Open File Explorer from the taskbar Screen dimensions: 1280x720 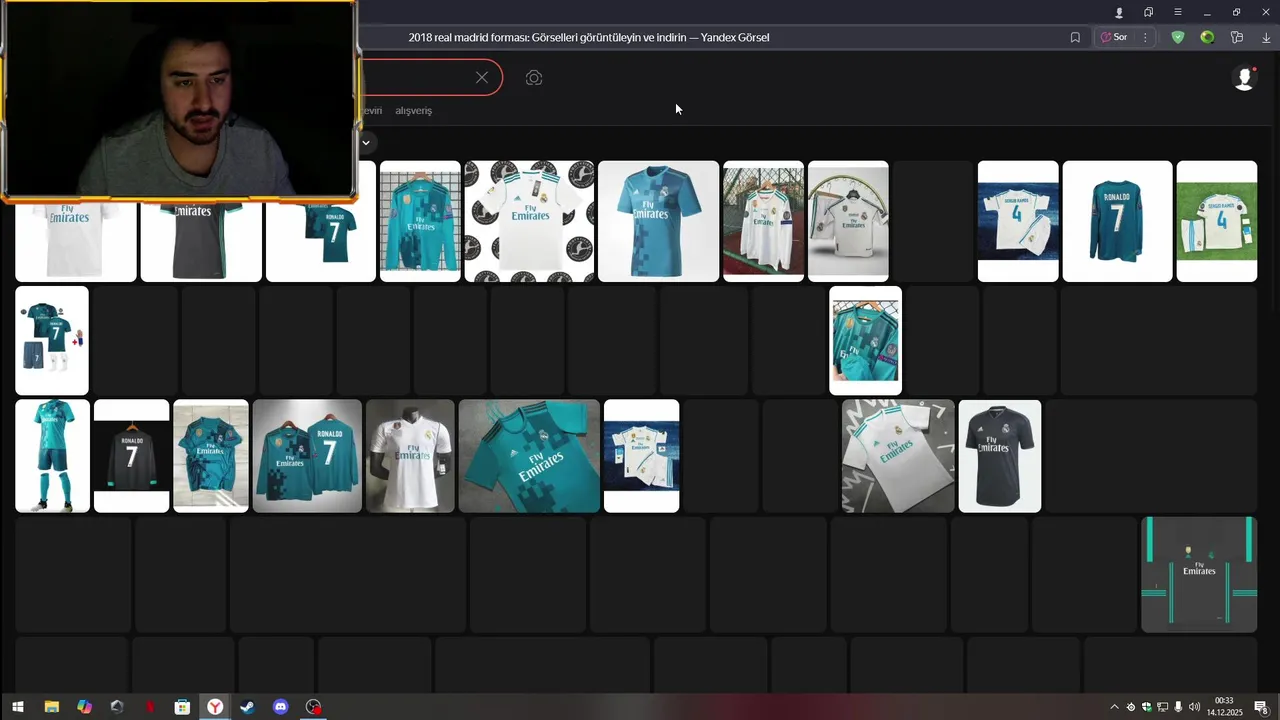[51, 707]
